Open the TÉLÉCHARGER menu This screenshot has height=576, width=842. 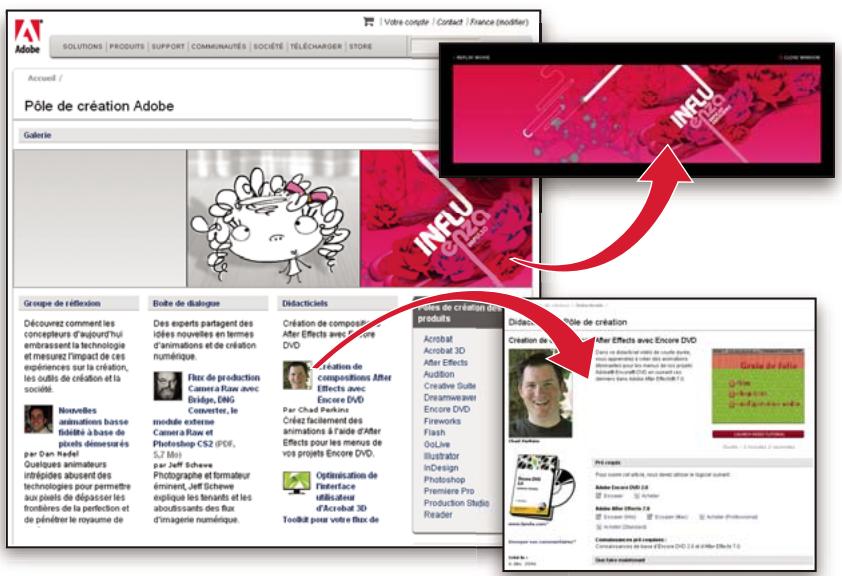(316, 47)
